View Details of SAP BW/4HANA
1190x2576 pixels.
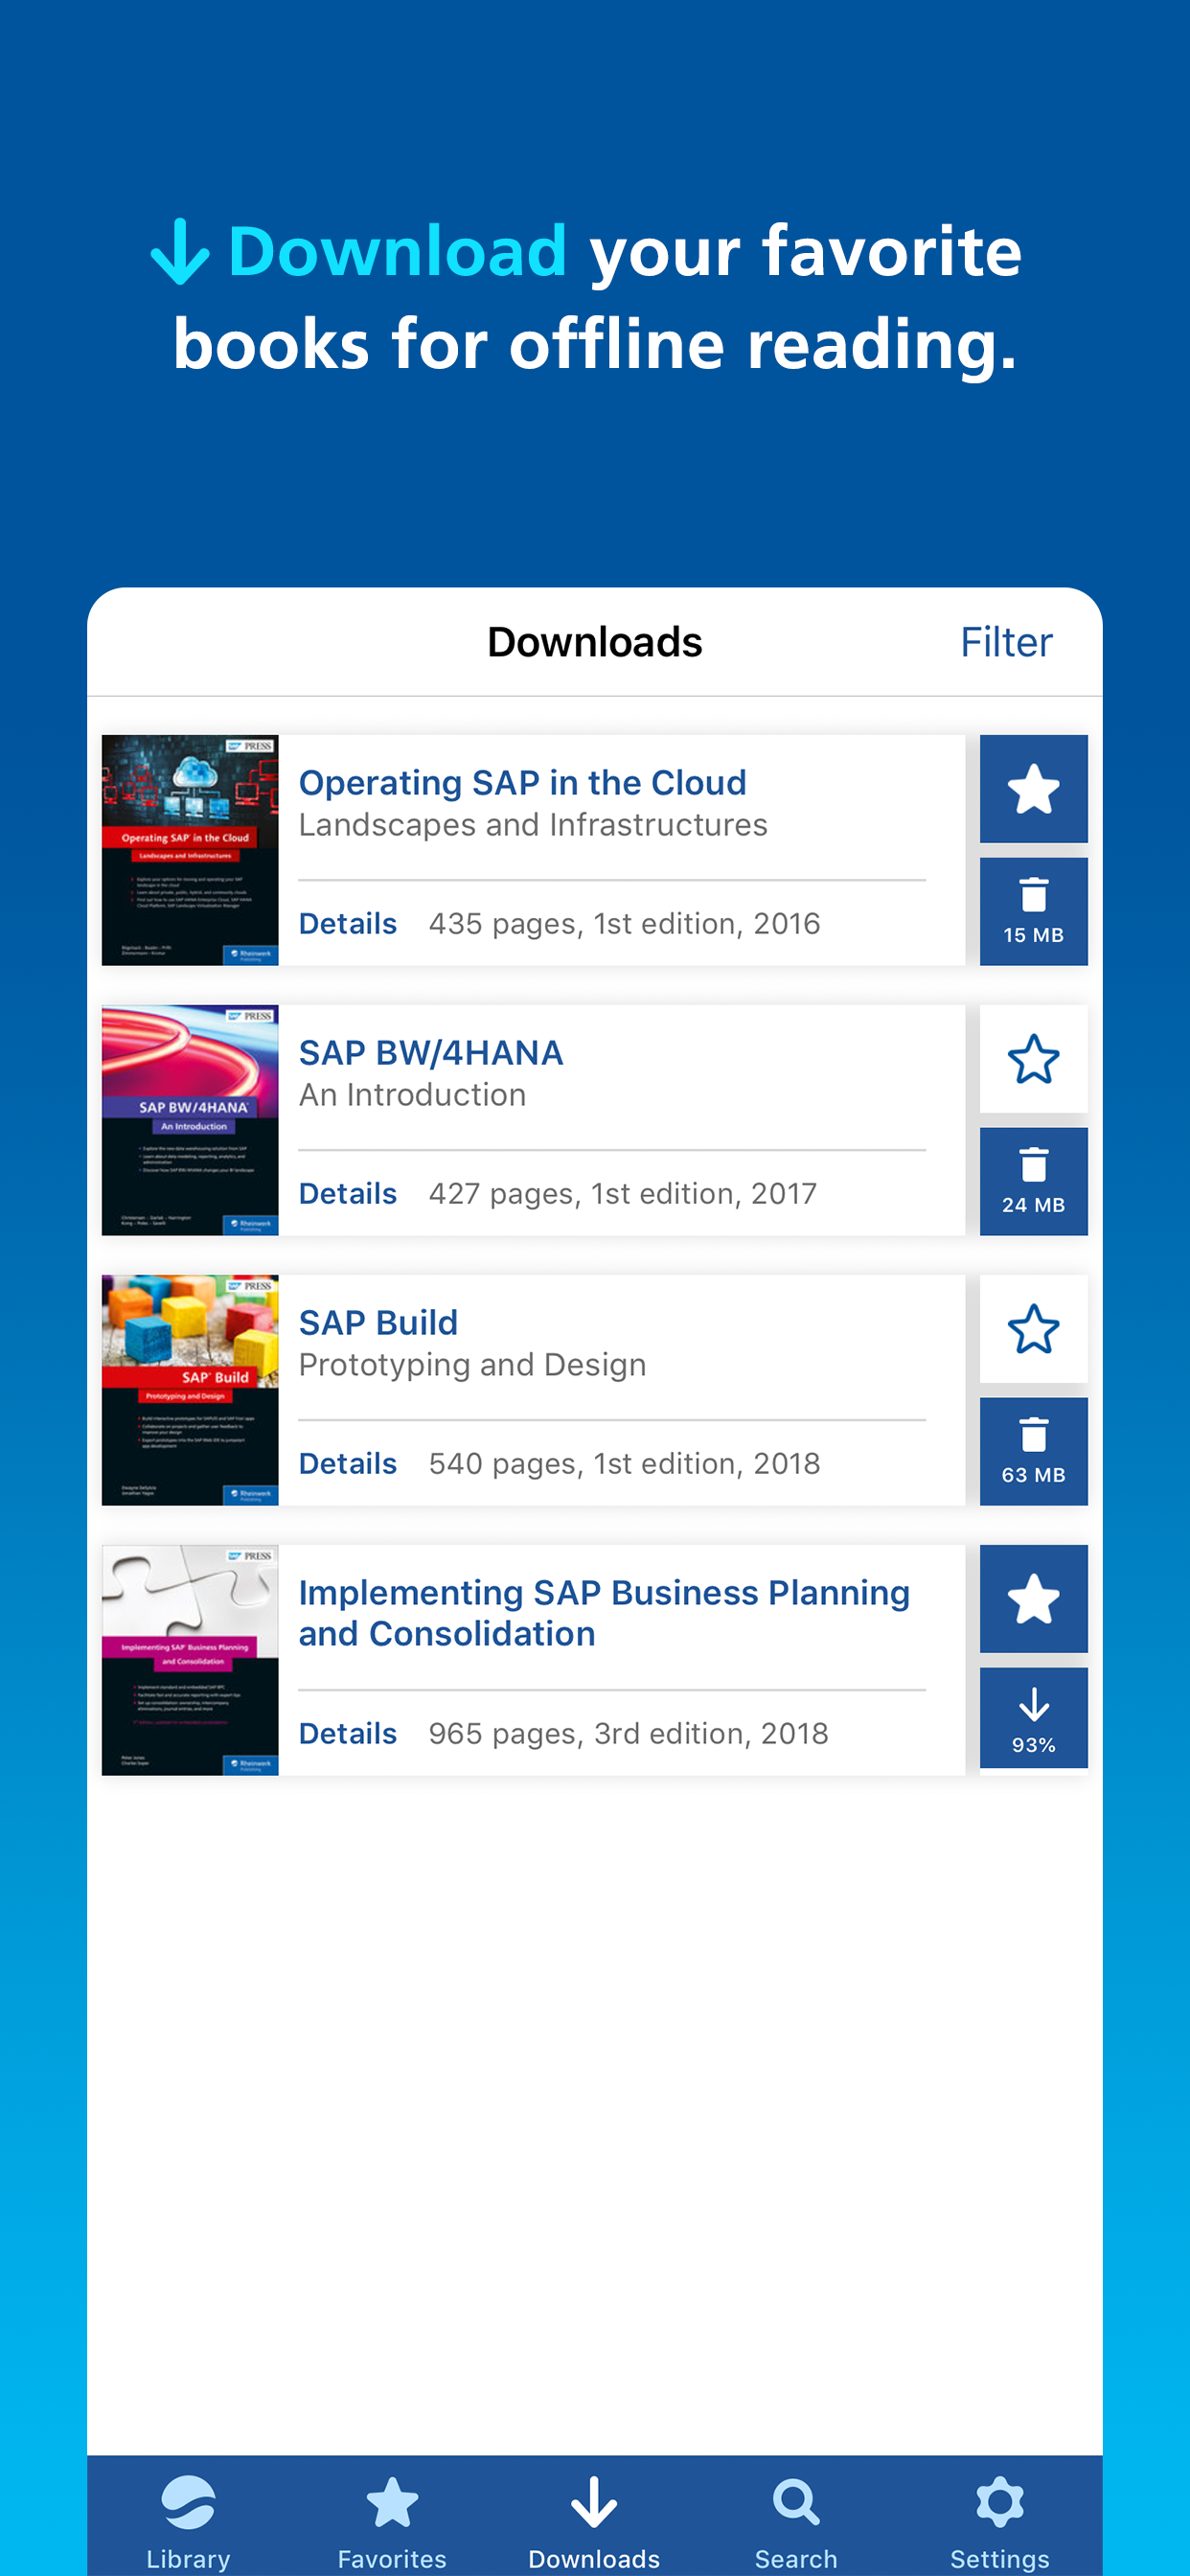(347, 1193)
